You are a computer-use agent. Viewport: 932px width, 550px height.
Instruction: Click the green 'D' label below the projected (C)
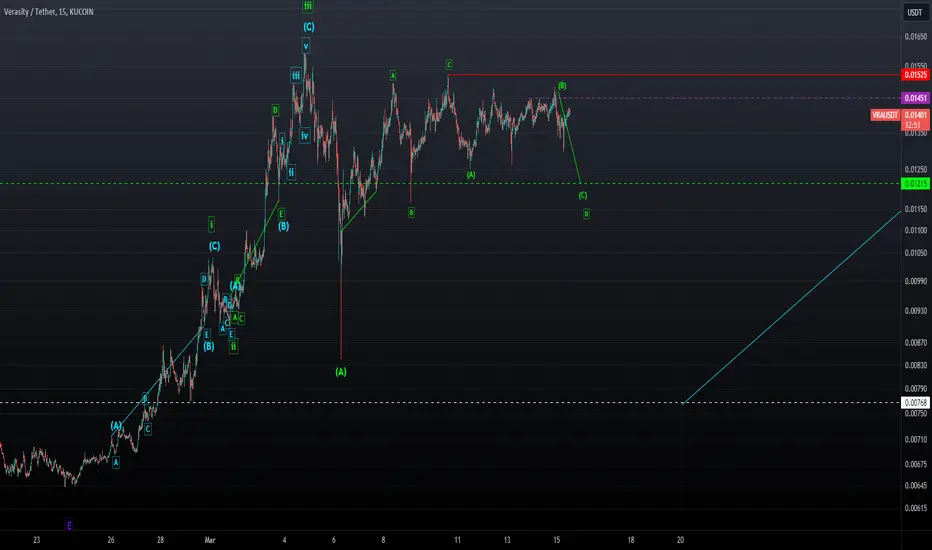click(x=586, y=213)
